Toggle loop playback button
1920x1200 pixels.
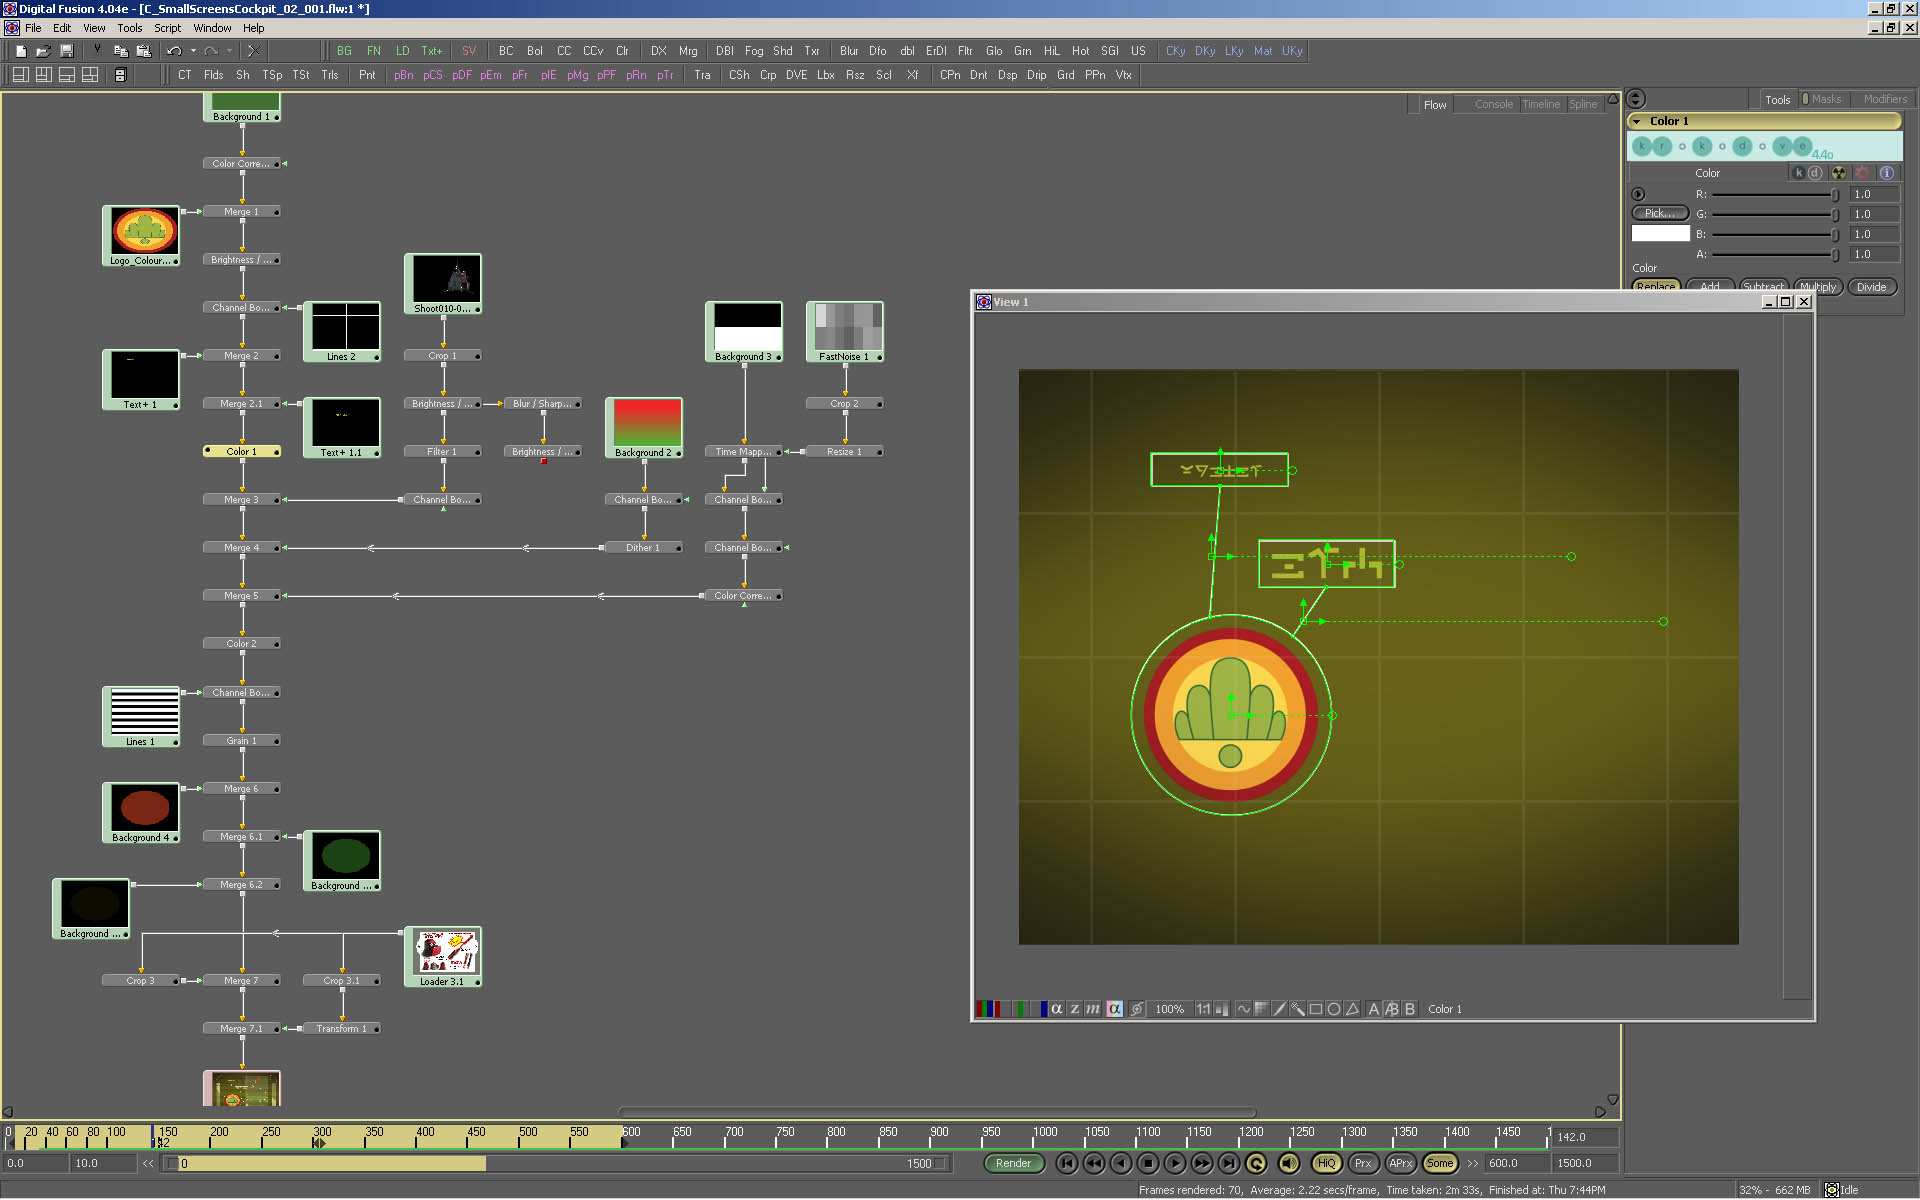(x=1257, y=1163)
